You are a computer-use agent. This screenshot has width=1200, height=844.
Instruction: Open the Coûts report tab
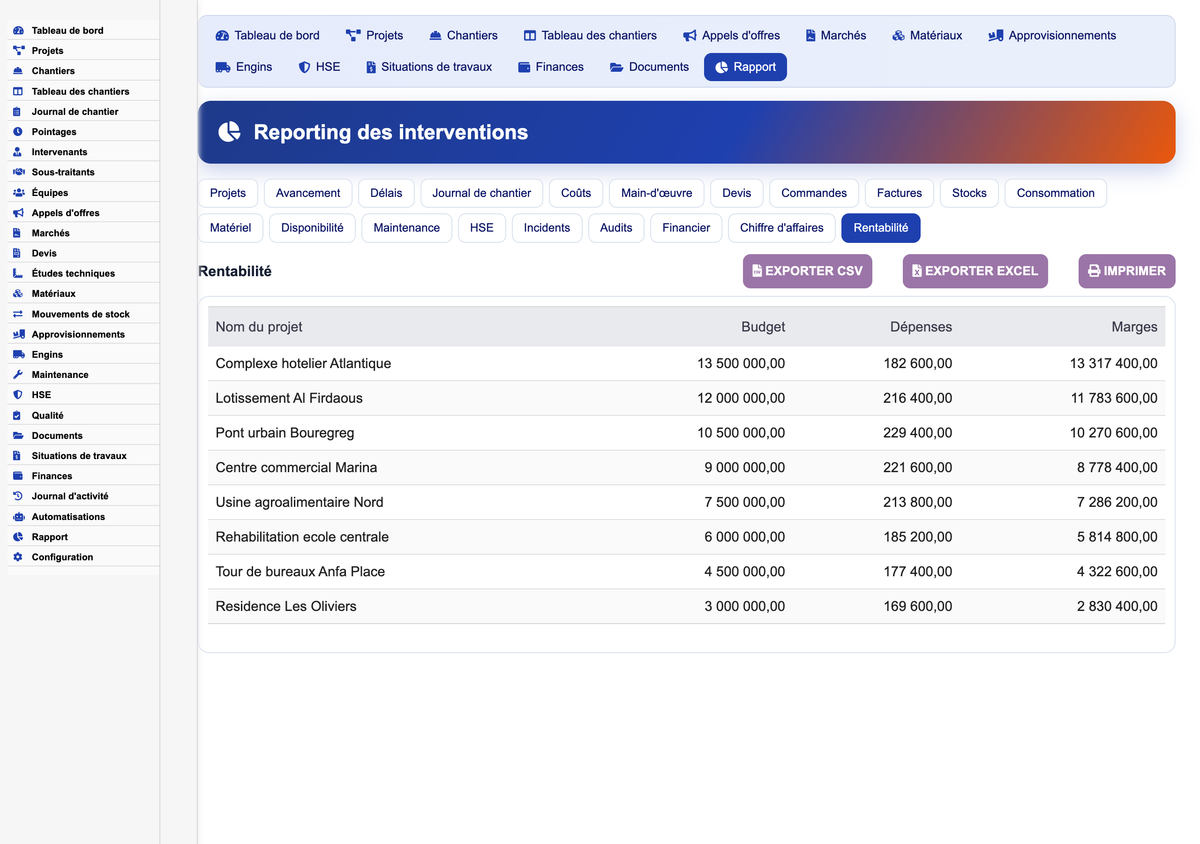pyautogui.click(x=576, y=193)
